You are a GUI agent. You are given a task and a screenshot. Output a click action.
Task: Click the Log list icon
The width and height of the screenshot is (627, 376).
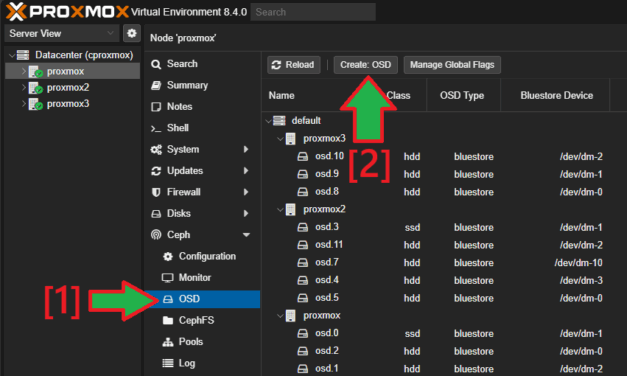tap(168, 363)
